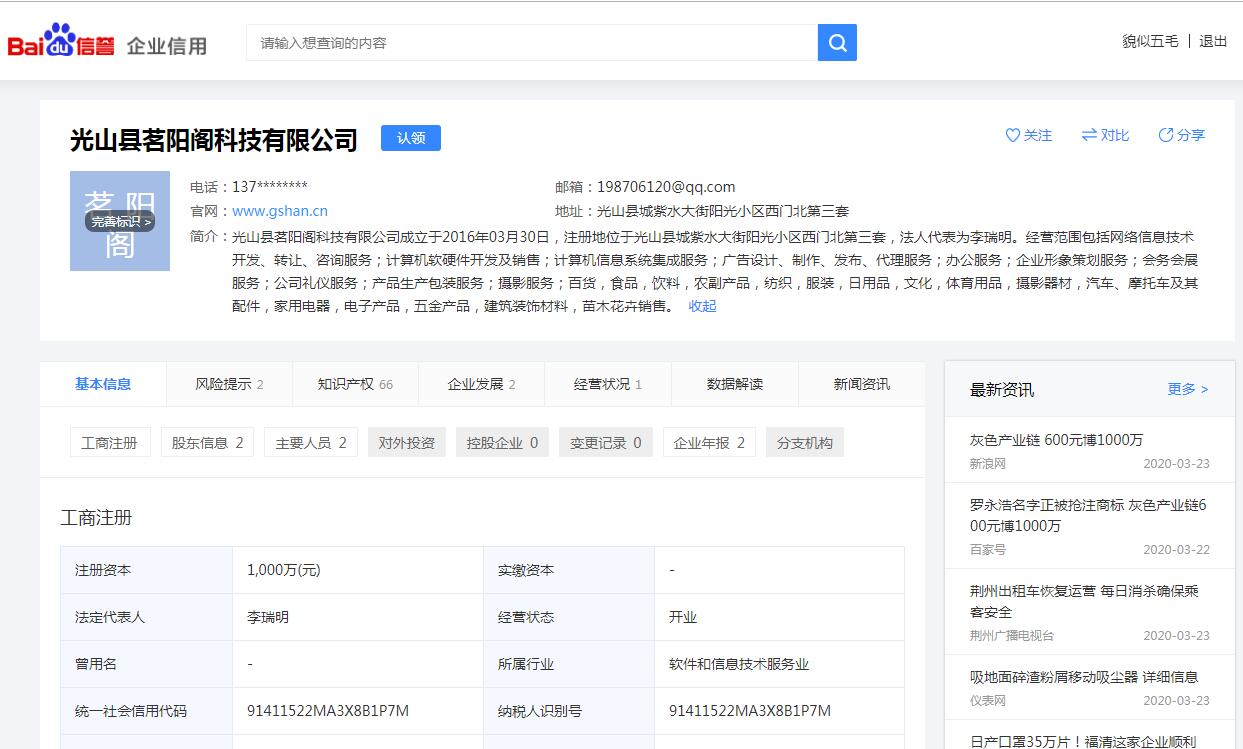Viewport: 1243px width, 749px height.
Task: Open the 知识产权 tab
Action: click(355, 384)
